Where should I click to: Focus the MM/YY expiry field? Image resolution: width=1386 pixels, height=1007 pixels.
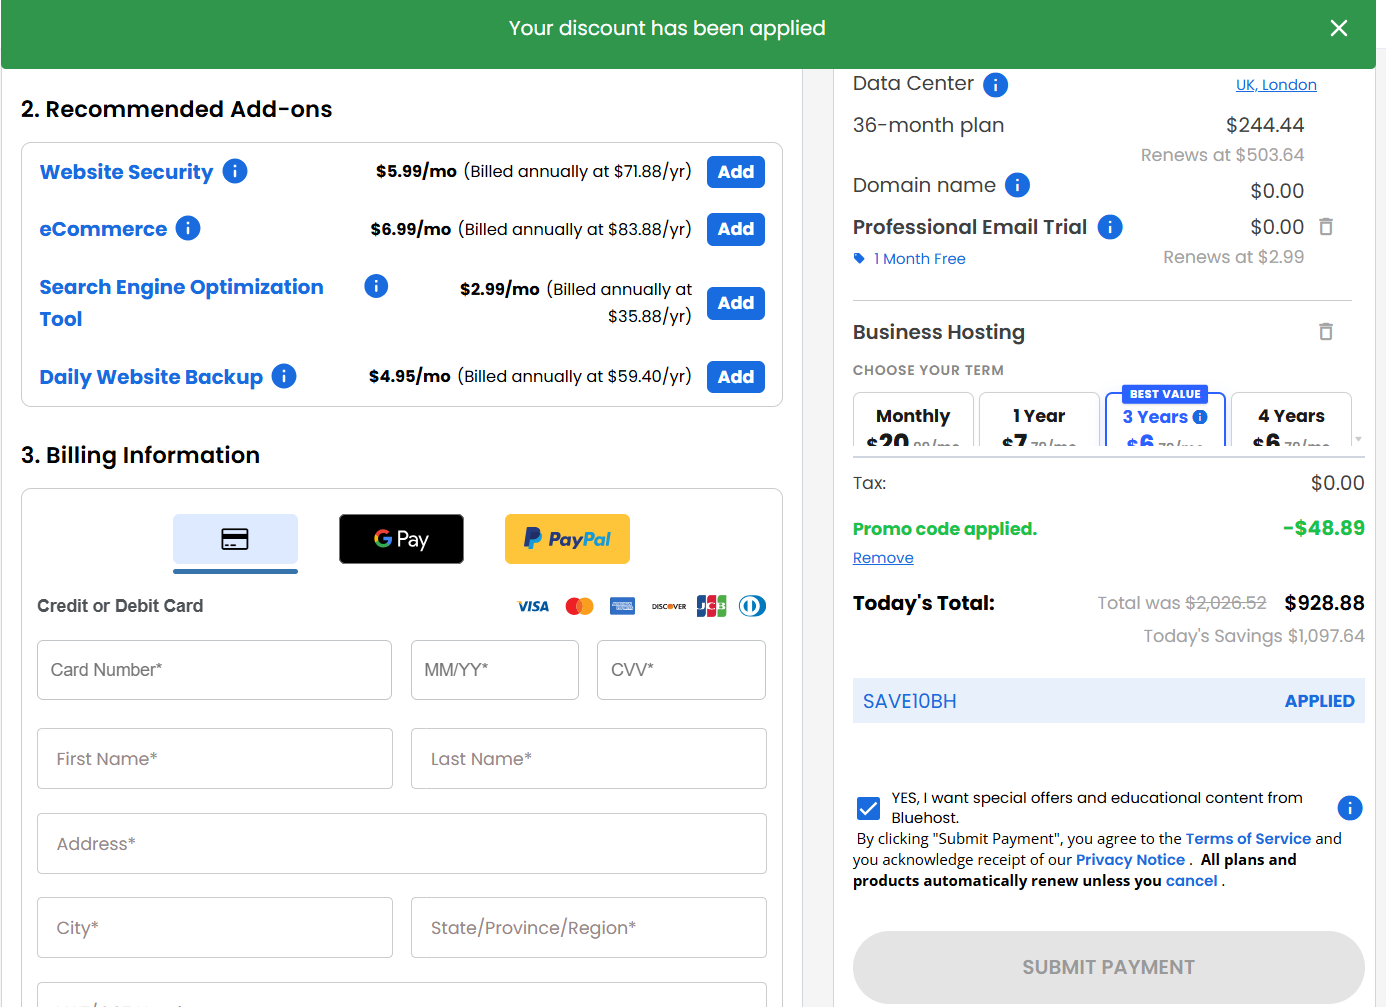point(495,670)
